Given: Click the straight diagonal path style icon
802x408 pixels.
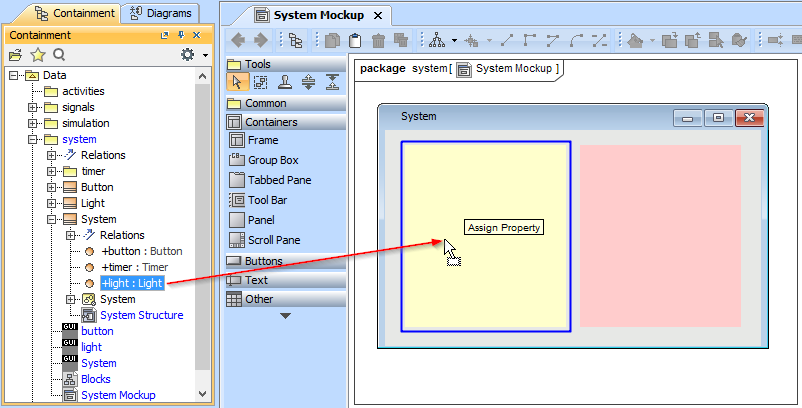Looking at the screenshot, I should pyautogui.click(x=507, y=40).
